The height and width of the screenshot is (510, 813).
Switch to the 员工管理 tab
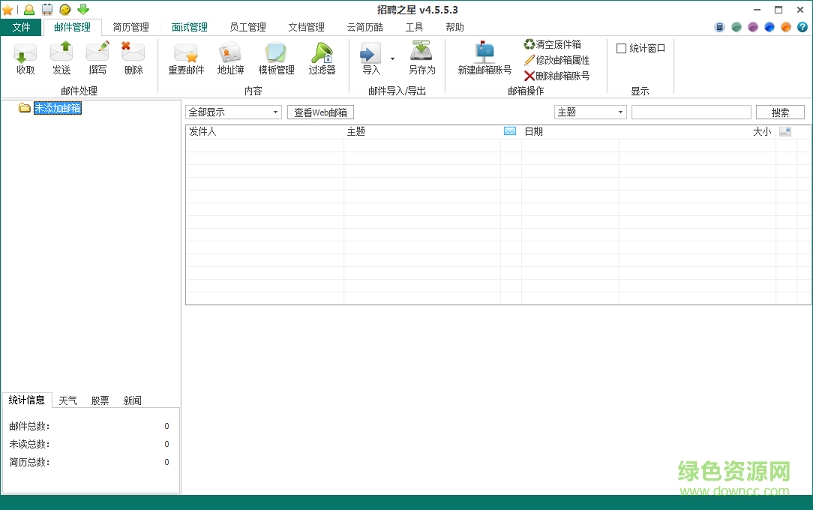coord(248,27)
